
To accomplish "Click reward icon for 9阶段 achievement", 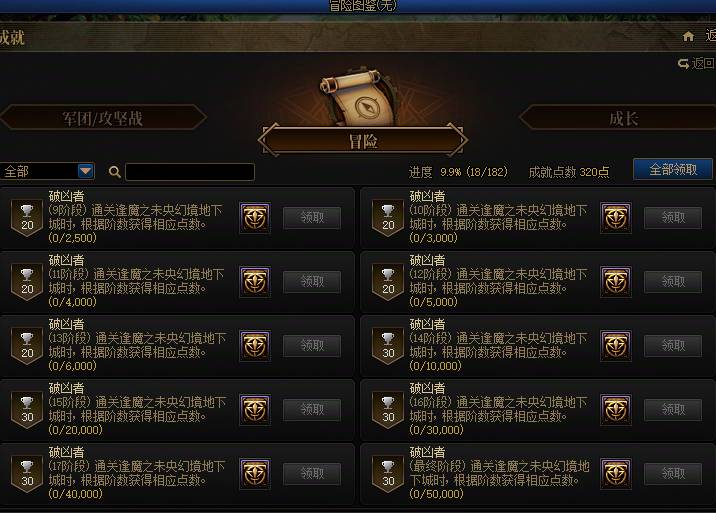I will (255, 218).
